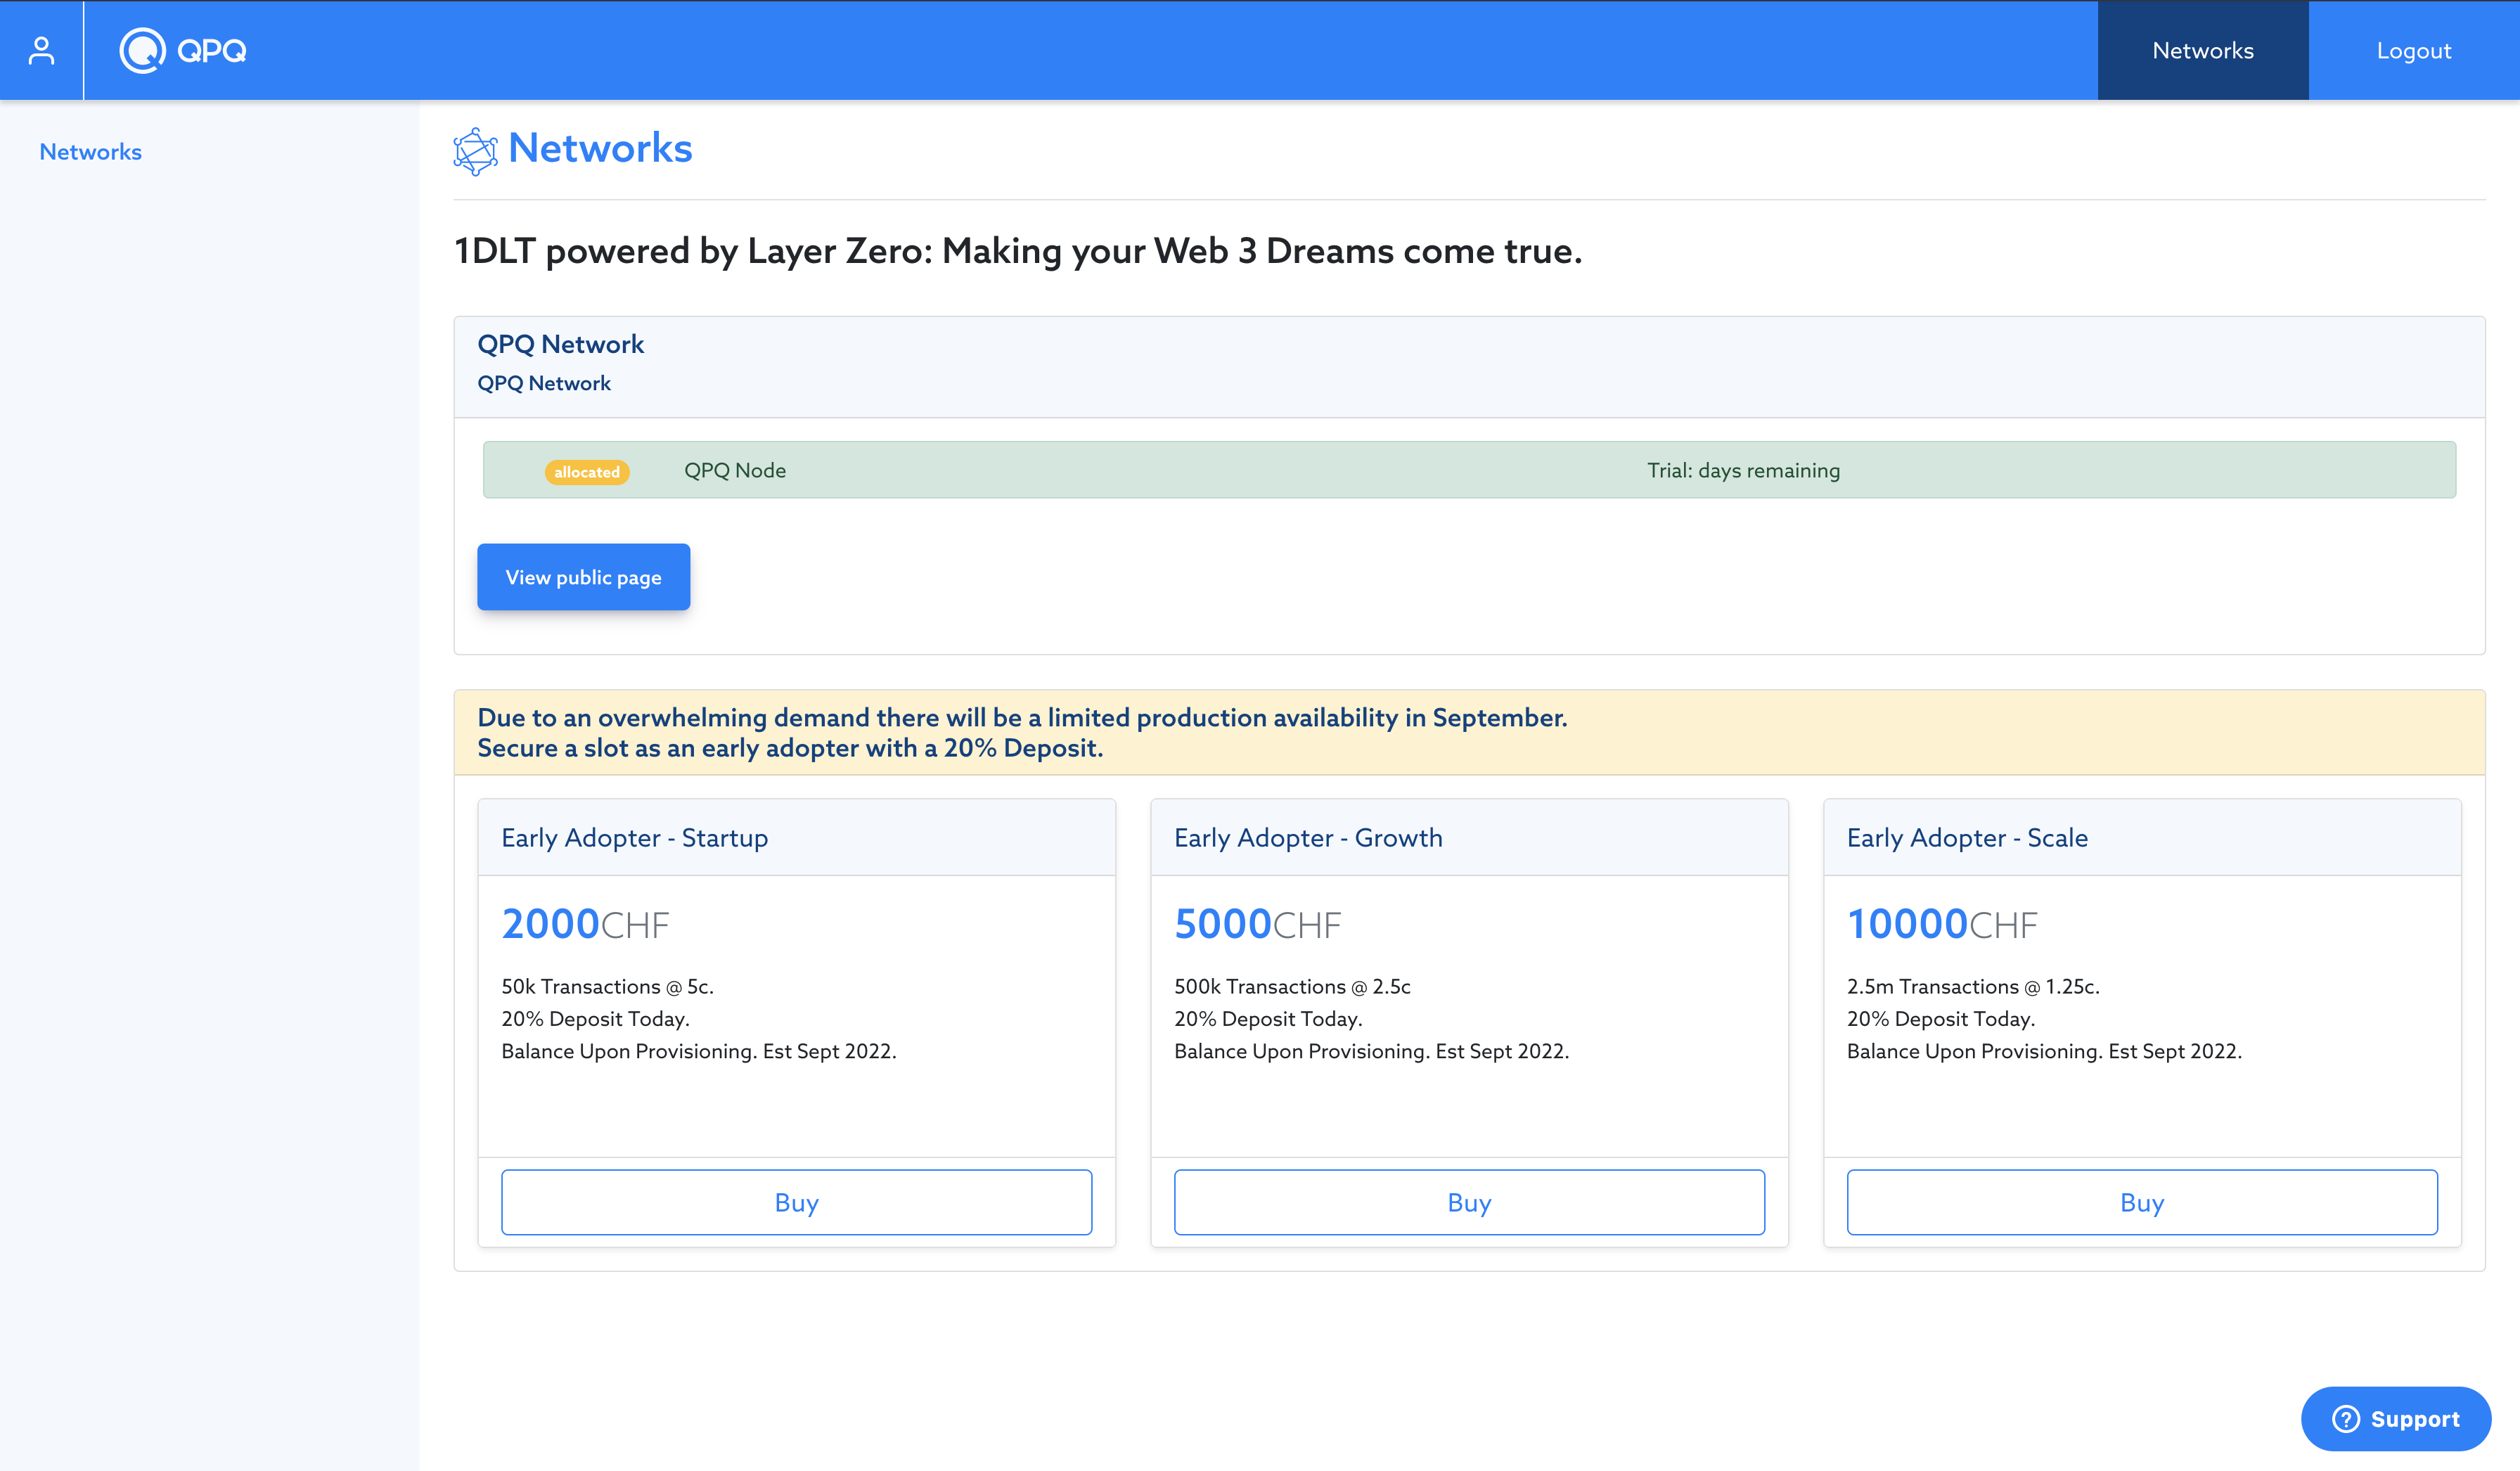The height and width of the screenshot is (1471, 2520).
Task: Click the 1DLT powered by Layer Zero headline
Action: pos(1018,250)
